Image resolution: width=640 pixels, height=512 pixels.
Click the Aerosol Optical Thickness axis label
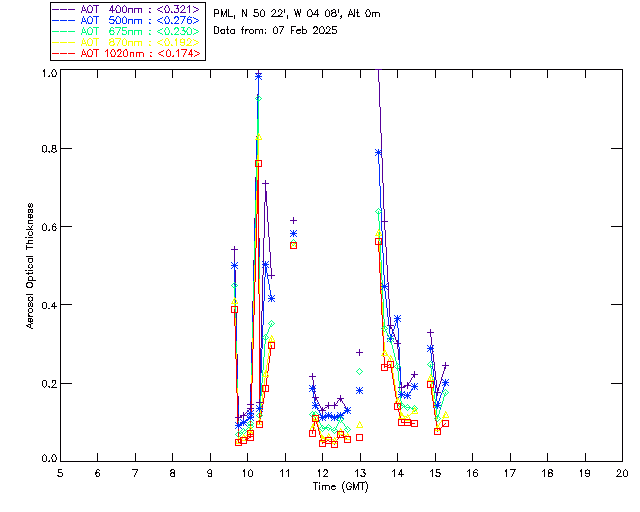click(x=30, y=266)
